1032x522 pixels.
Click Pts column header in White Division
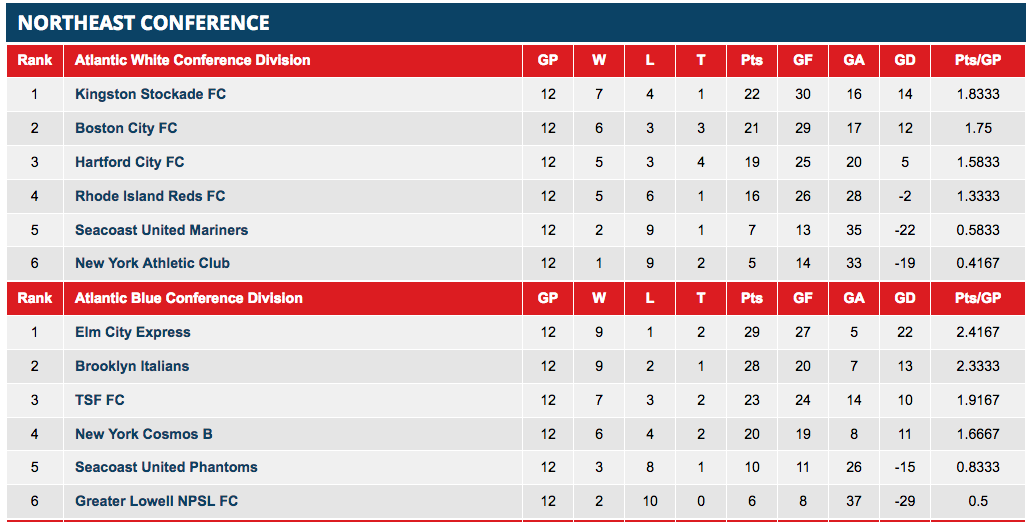point(752,60)
